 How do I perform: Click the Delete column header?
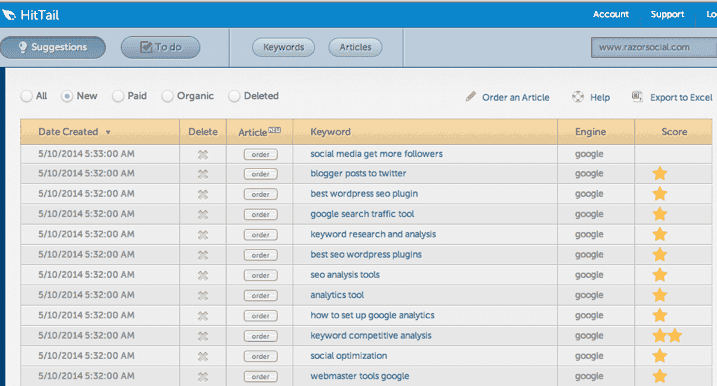click(203, 132)
